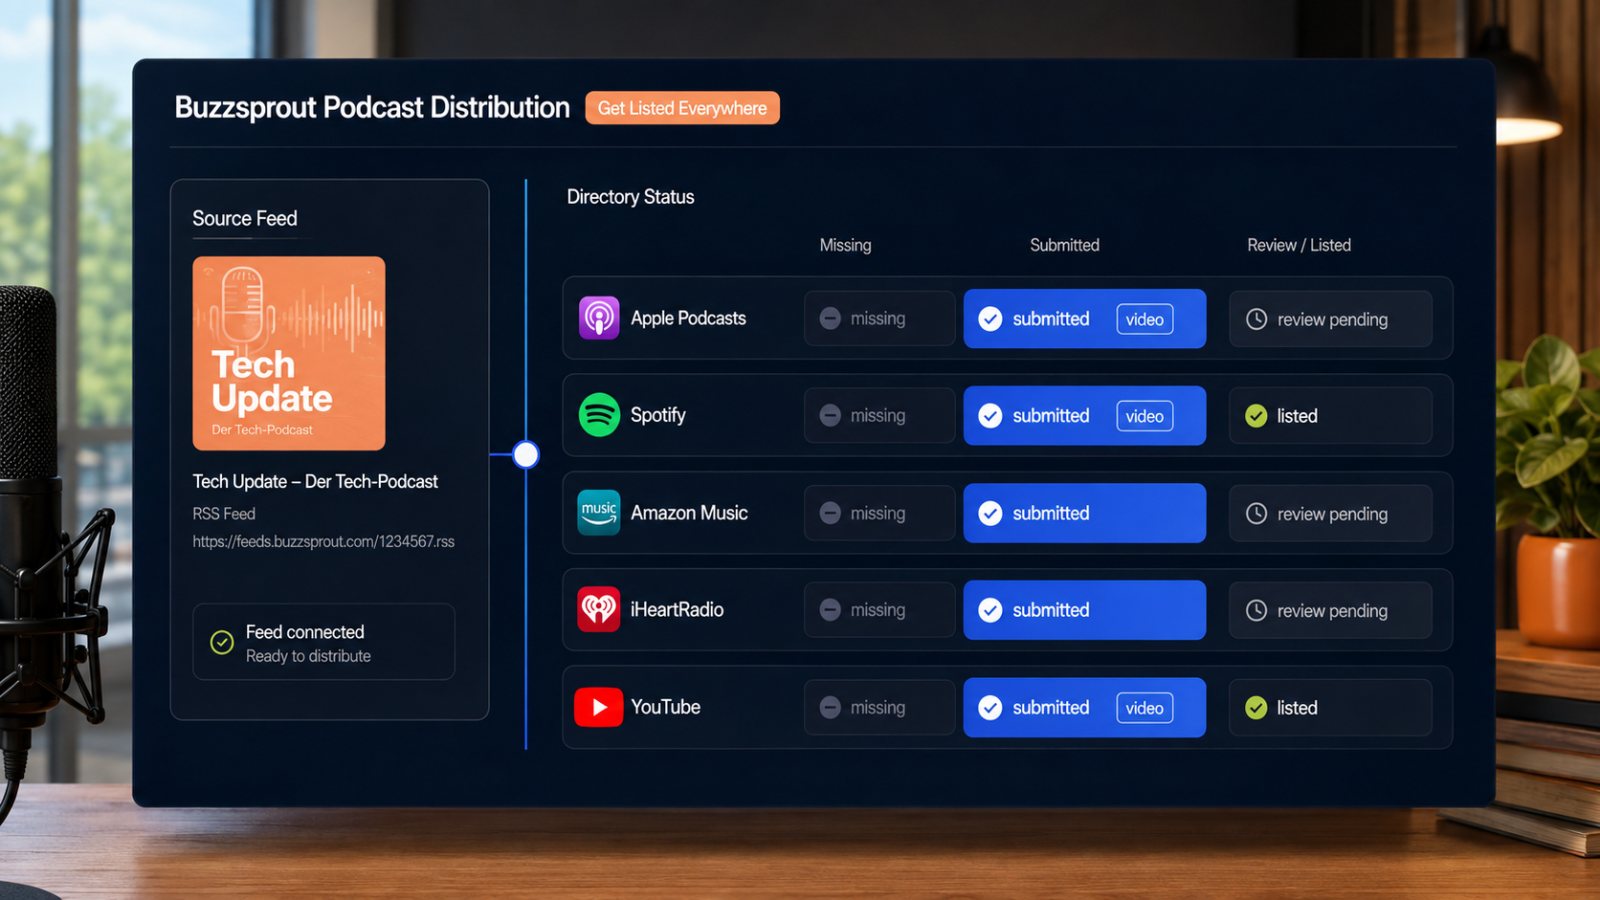Click 'listed' text in Spotify row
This screenshot has width=1600, height=900.
pos(1297,416)
